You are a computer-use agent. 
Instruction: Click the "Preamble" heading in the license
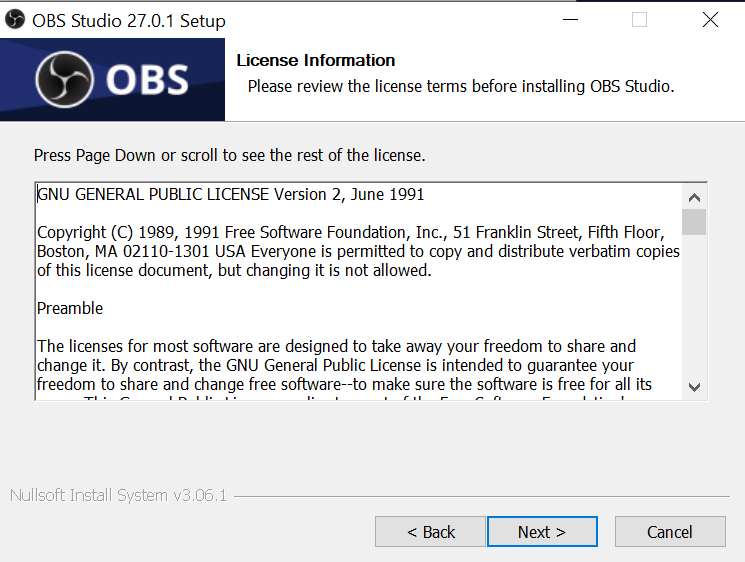(70, 308)
